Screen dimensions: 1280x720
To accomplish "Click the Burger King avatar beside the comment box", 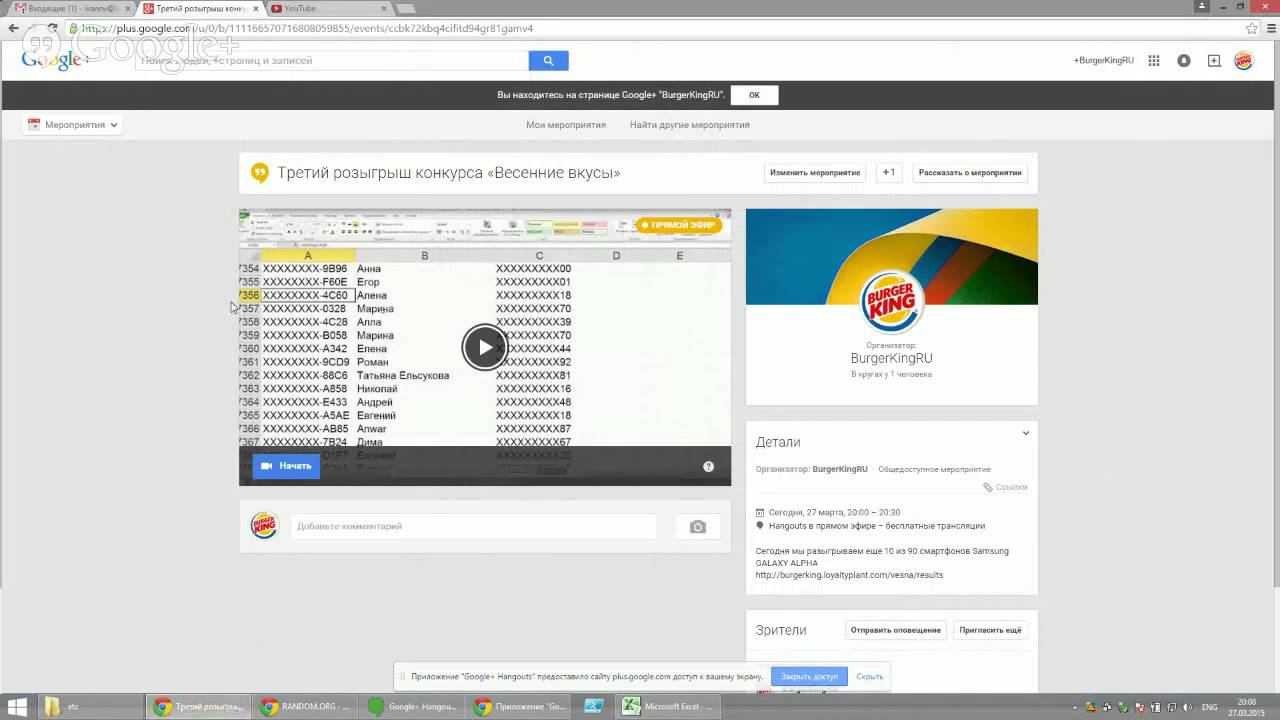I will coord(264,526).
